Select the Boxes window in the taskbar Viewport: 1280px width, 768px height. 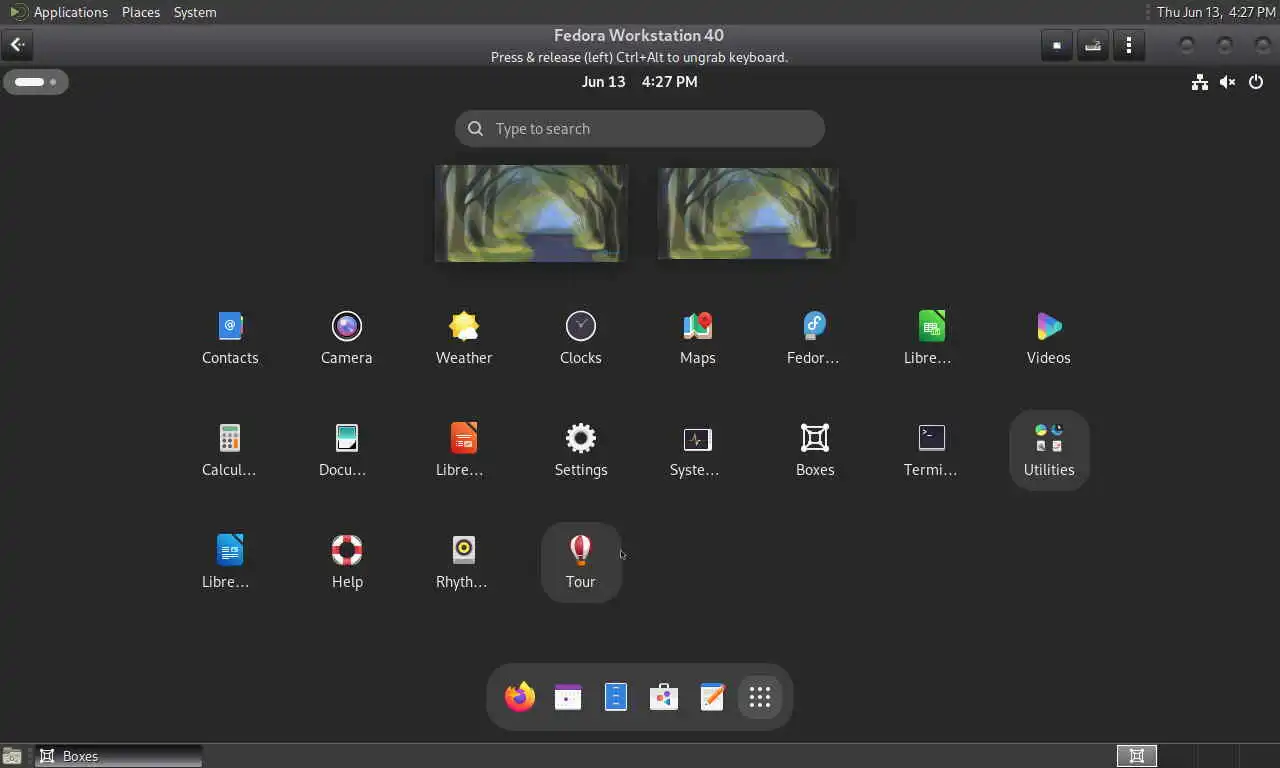(119, 756)
